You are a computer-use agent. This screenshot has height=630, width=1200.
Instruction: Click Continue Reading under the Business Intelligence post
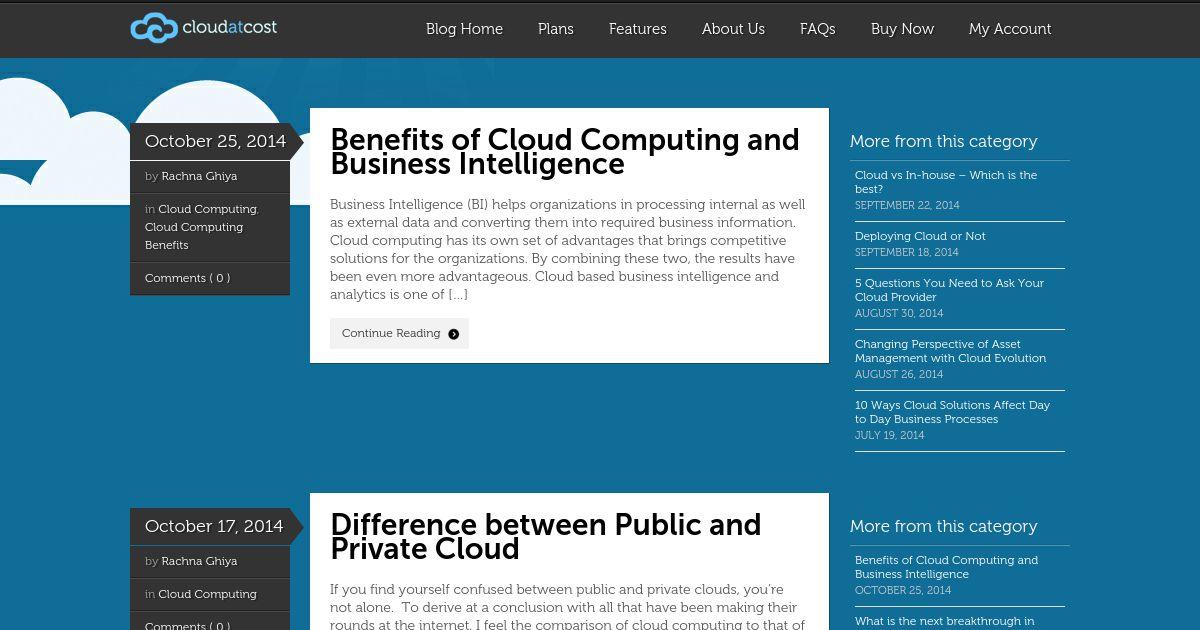[x=399, y=333]
